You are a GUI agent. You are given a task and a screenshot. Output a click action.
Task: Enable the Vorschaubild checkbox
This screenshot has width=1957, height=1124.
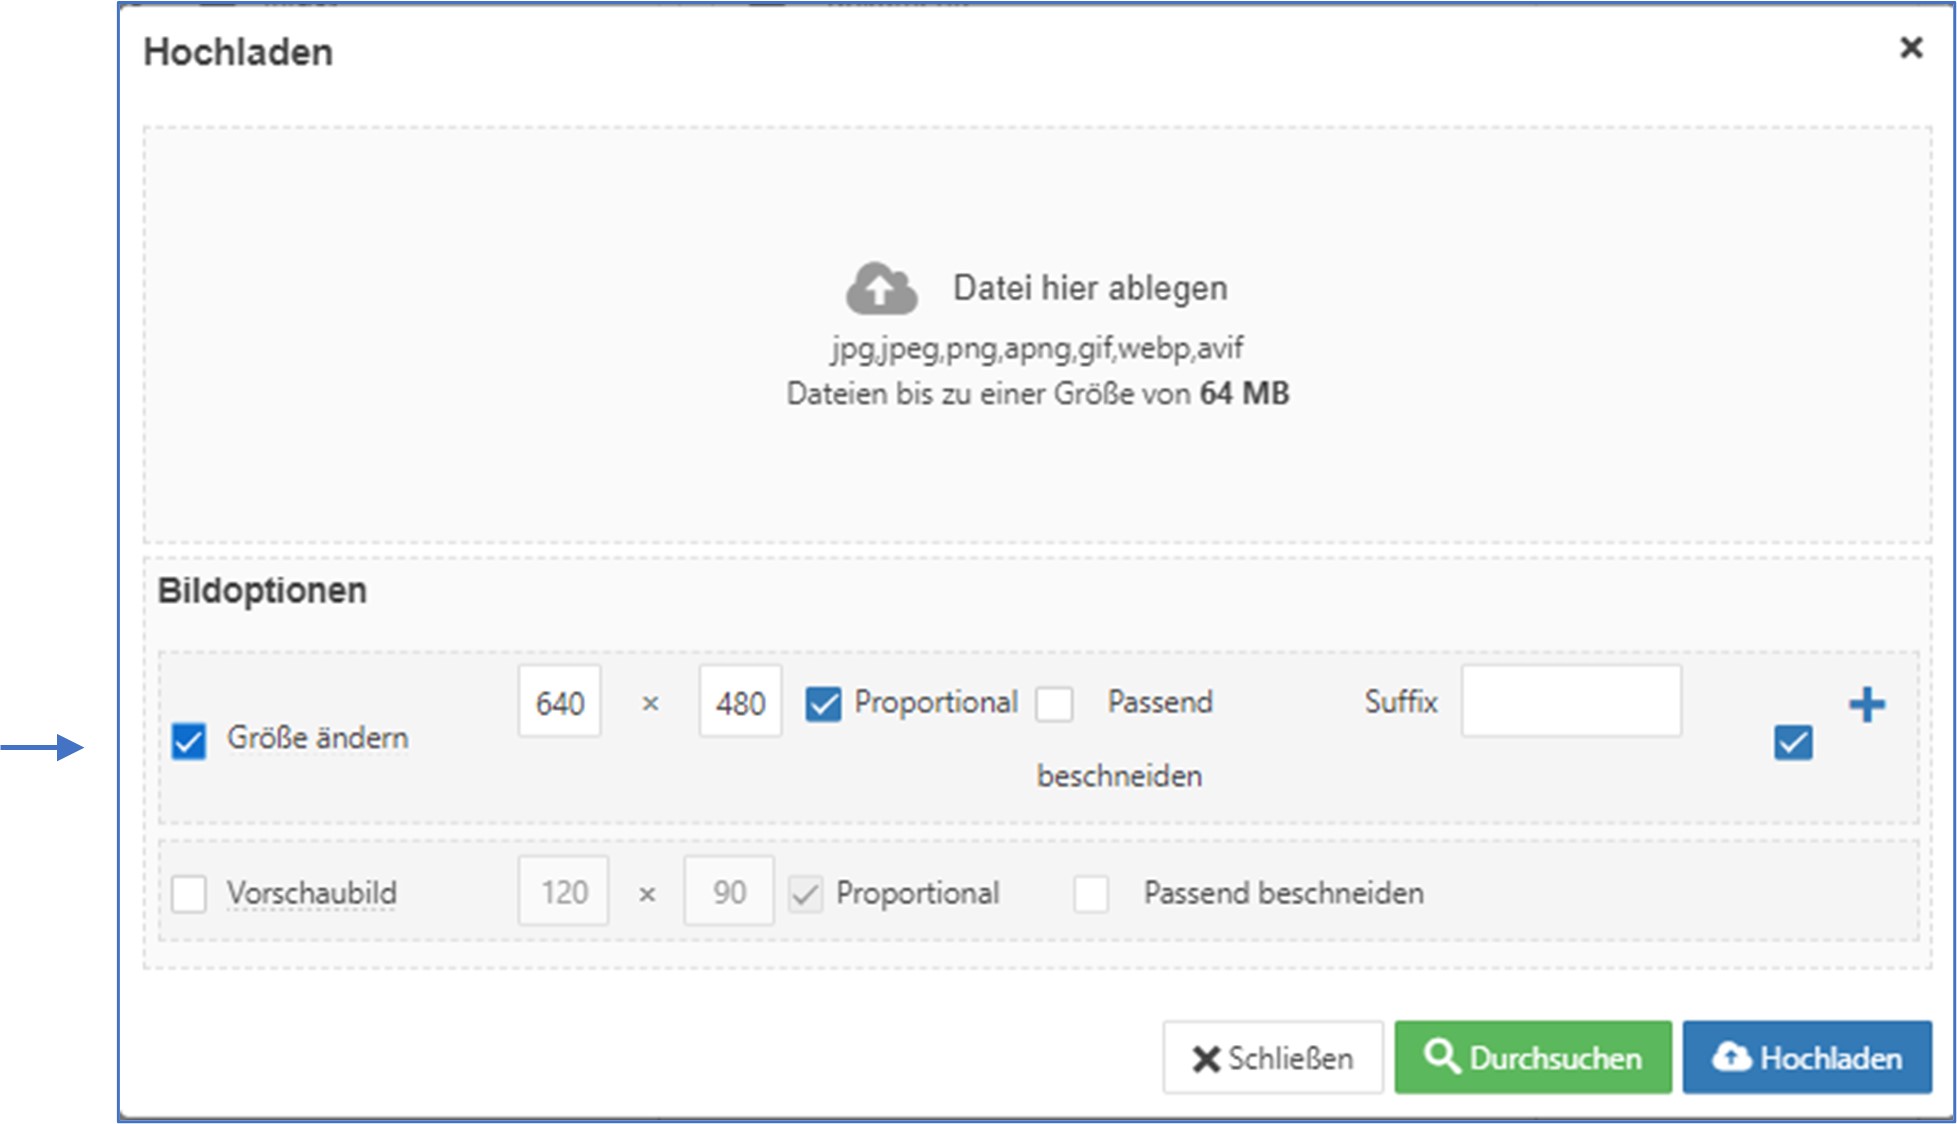189,893
